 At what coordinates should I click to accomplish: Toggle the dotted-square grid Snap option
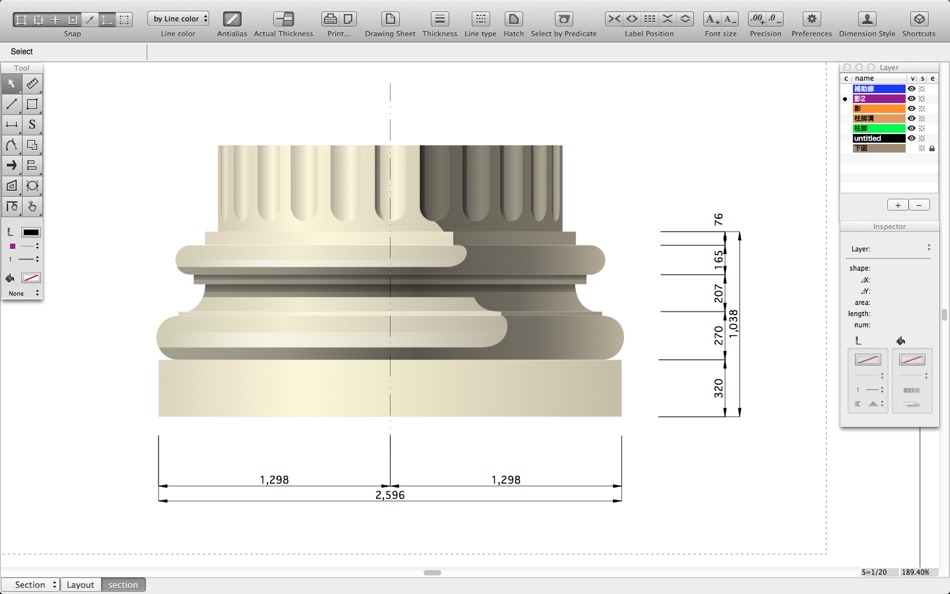[x=124, y=19]
